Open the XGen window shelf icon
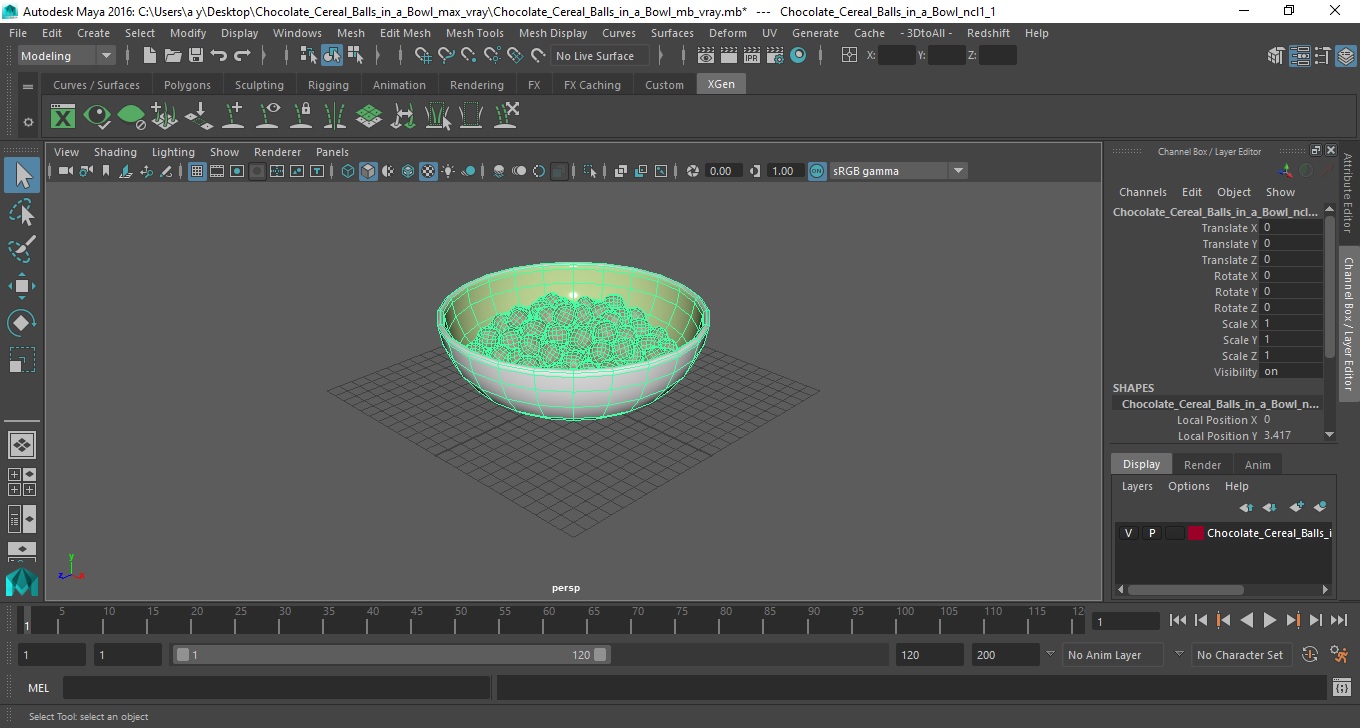The width and height of the screenshot is (1360, 728). tap(63, 117)
